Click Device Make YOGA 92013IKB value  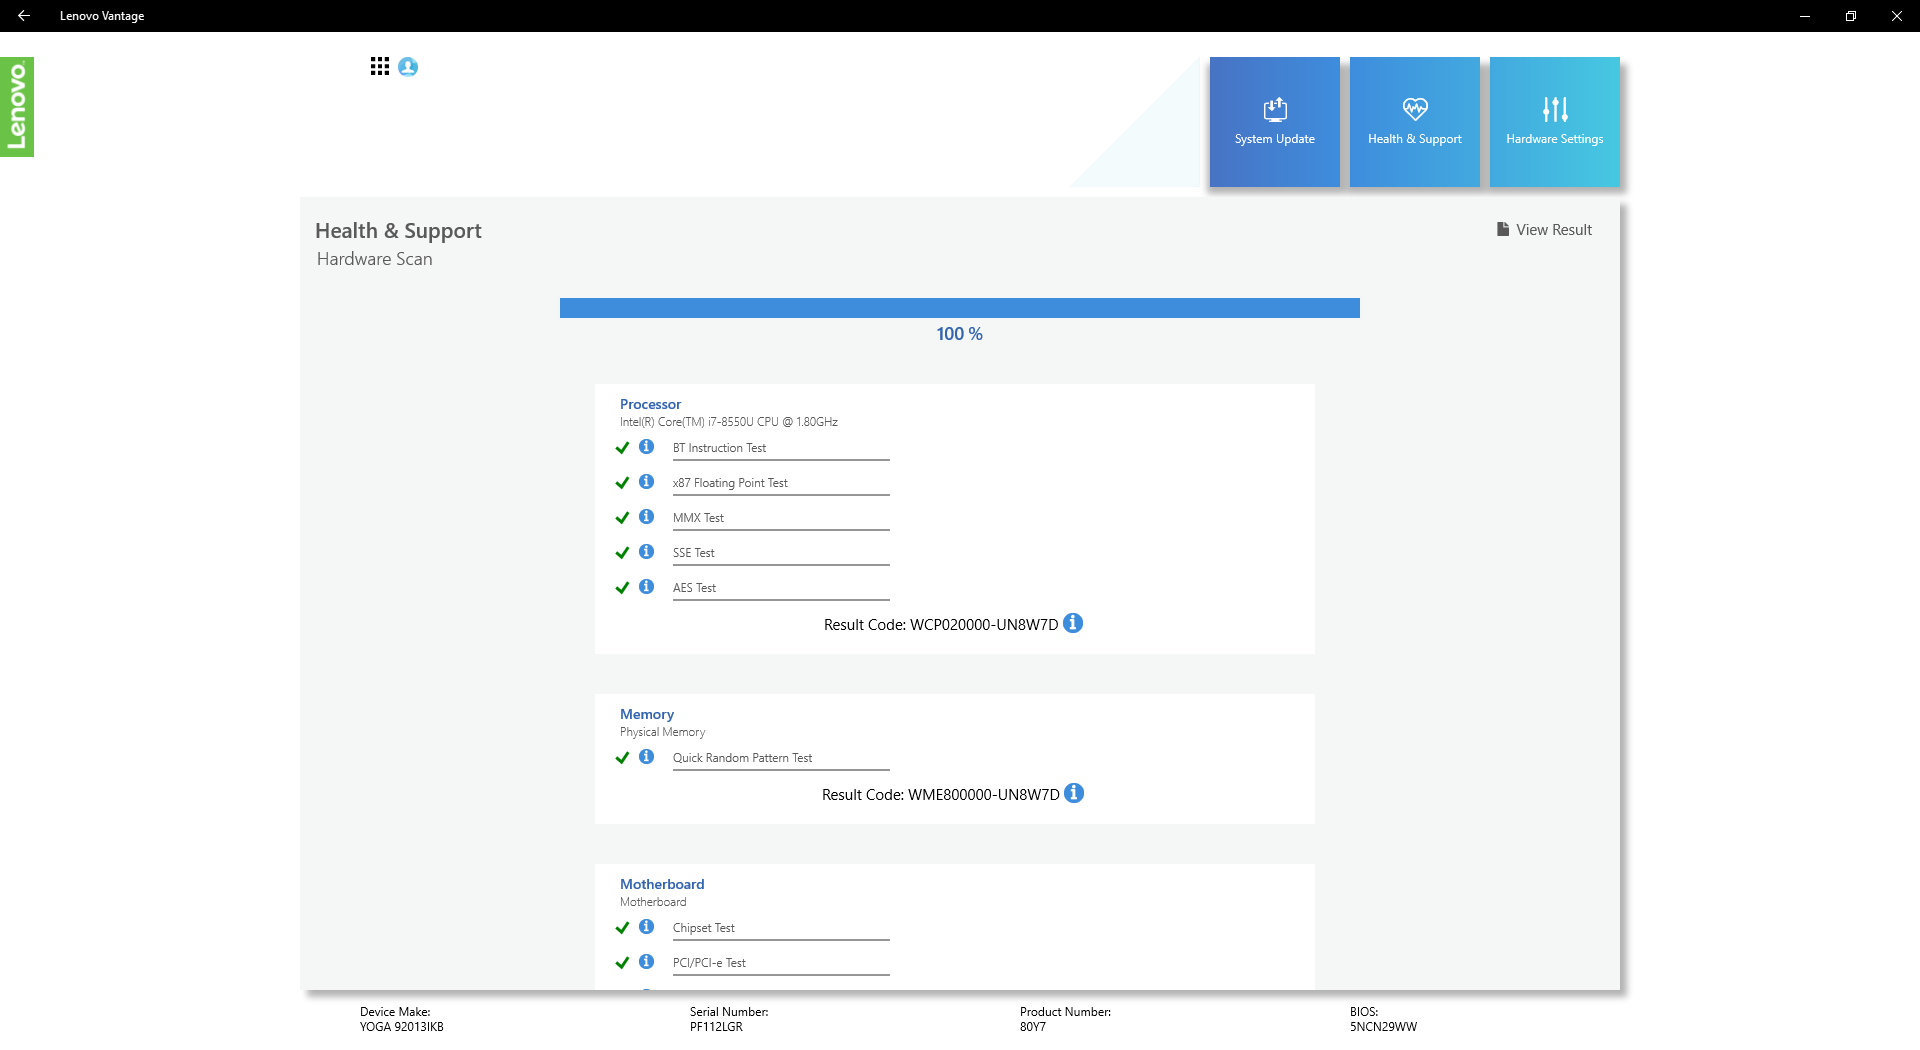click(402, 1027)
